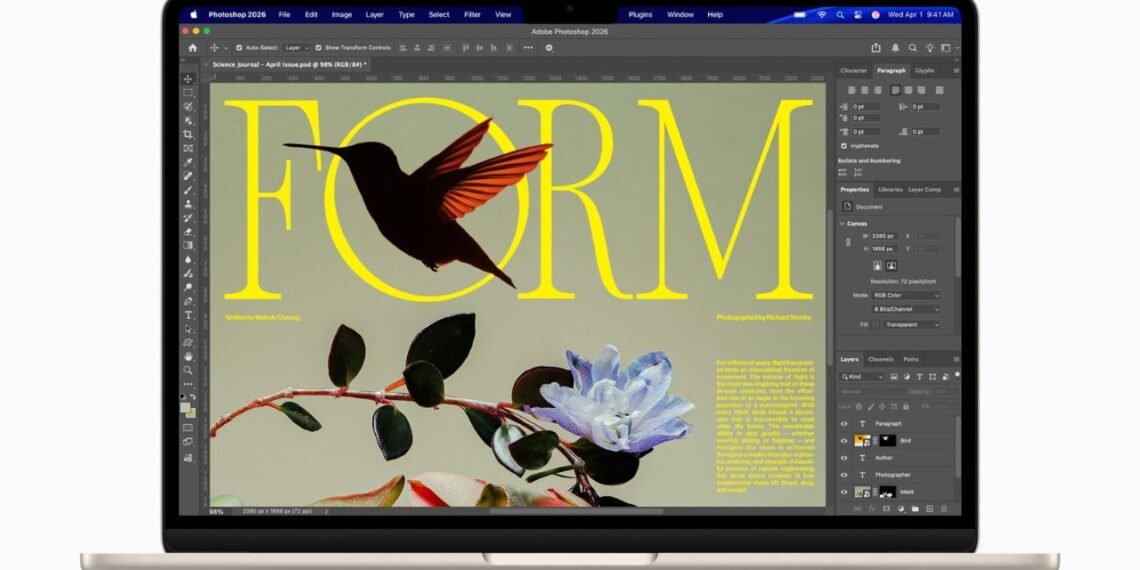Viewport: 1140px width, 570px height.
Task: Click the Home icon in options bar
Action: click(x=193, y=48)
